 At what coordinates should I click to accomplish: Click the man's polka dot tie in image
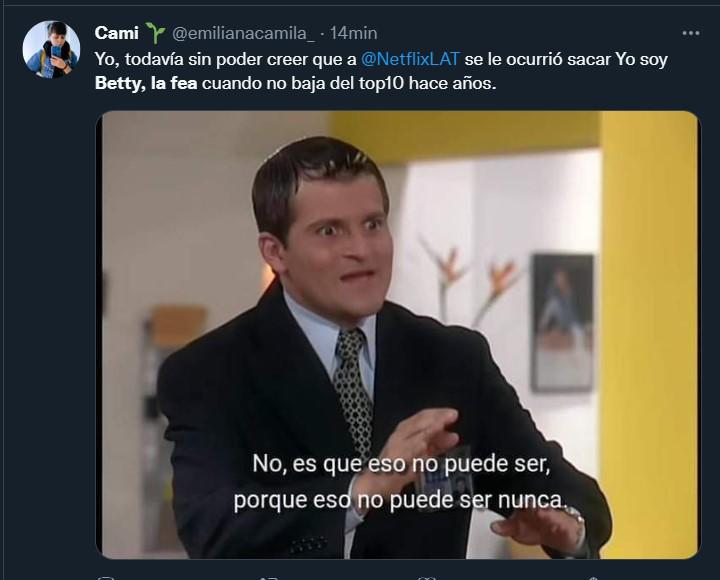[353, 390]
